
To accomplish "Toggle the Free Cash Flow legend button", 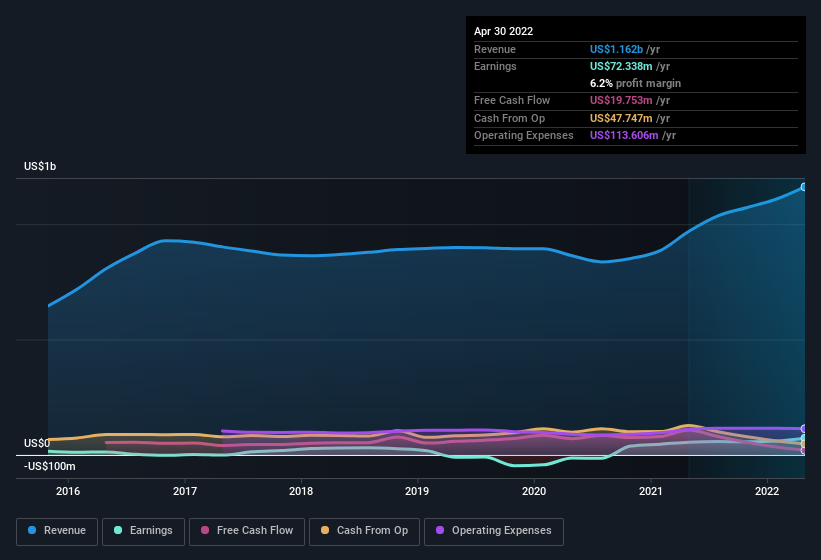I will [247, 531].
